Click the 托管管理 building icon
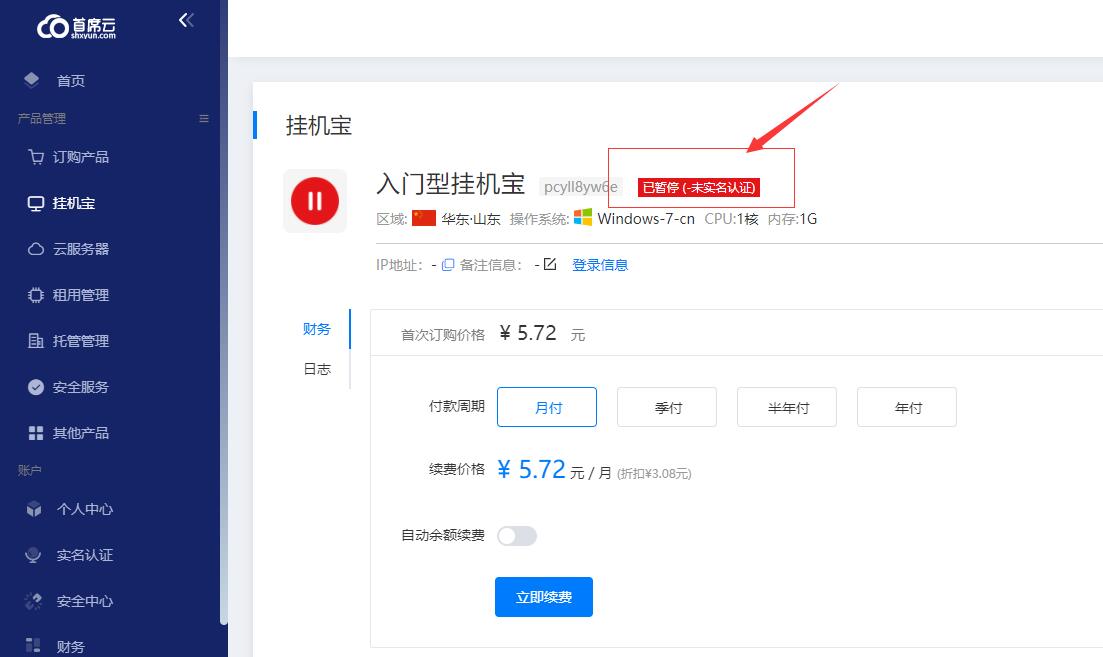The image size is (1103, 657). 36,341
